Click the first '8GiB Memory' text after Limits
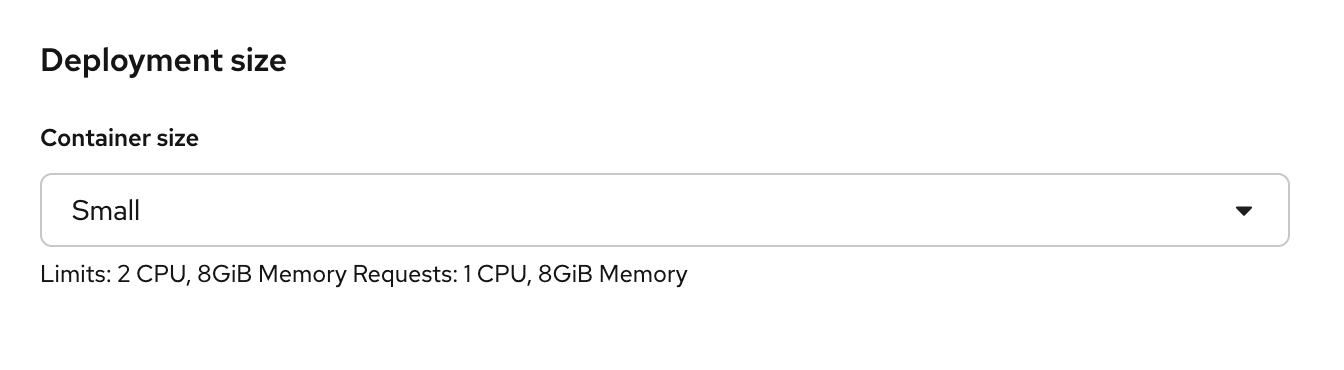 tap(272, 274)
